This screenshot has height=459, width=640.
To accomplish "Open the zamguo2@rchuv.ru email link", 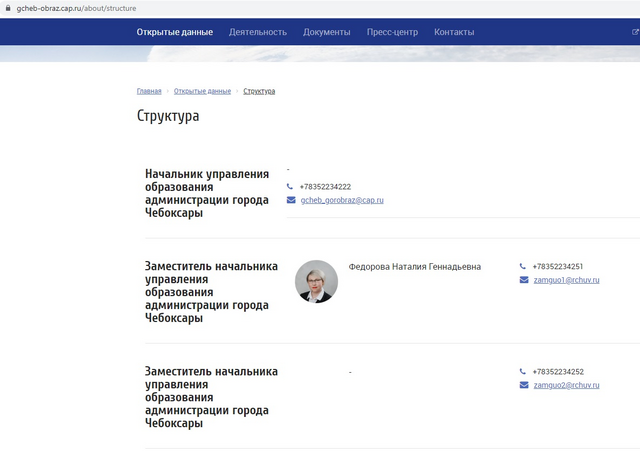I will 566,385.
